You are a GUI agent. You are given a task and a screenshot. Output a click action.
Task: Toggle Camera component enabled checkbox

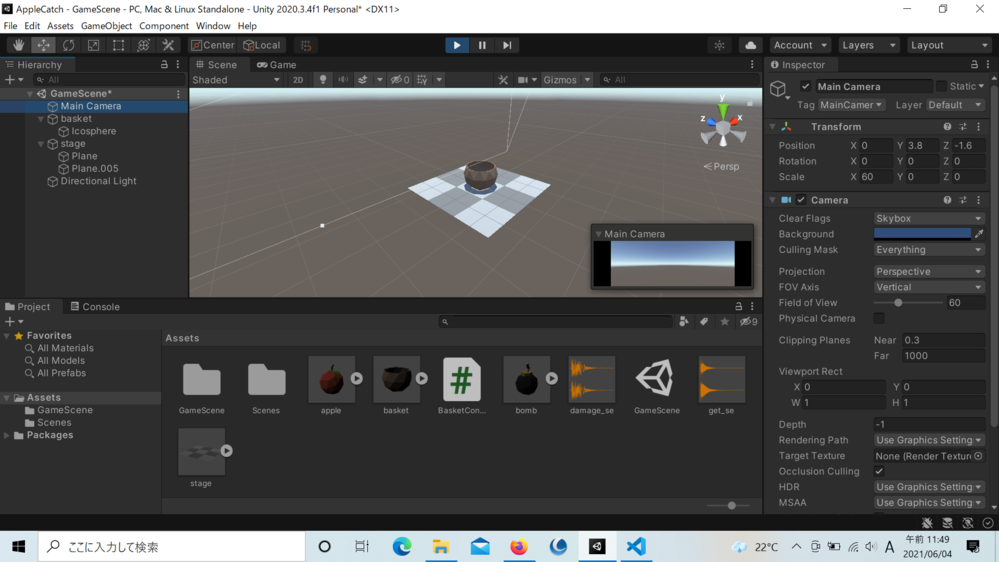coord(801,200)
